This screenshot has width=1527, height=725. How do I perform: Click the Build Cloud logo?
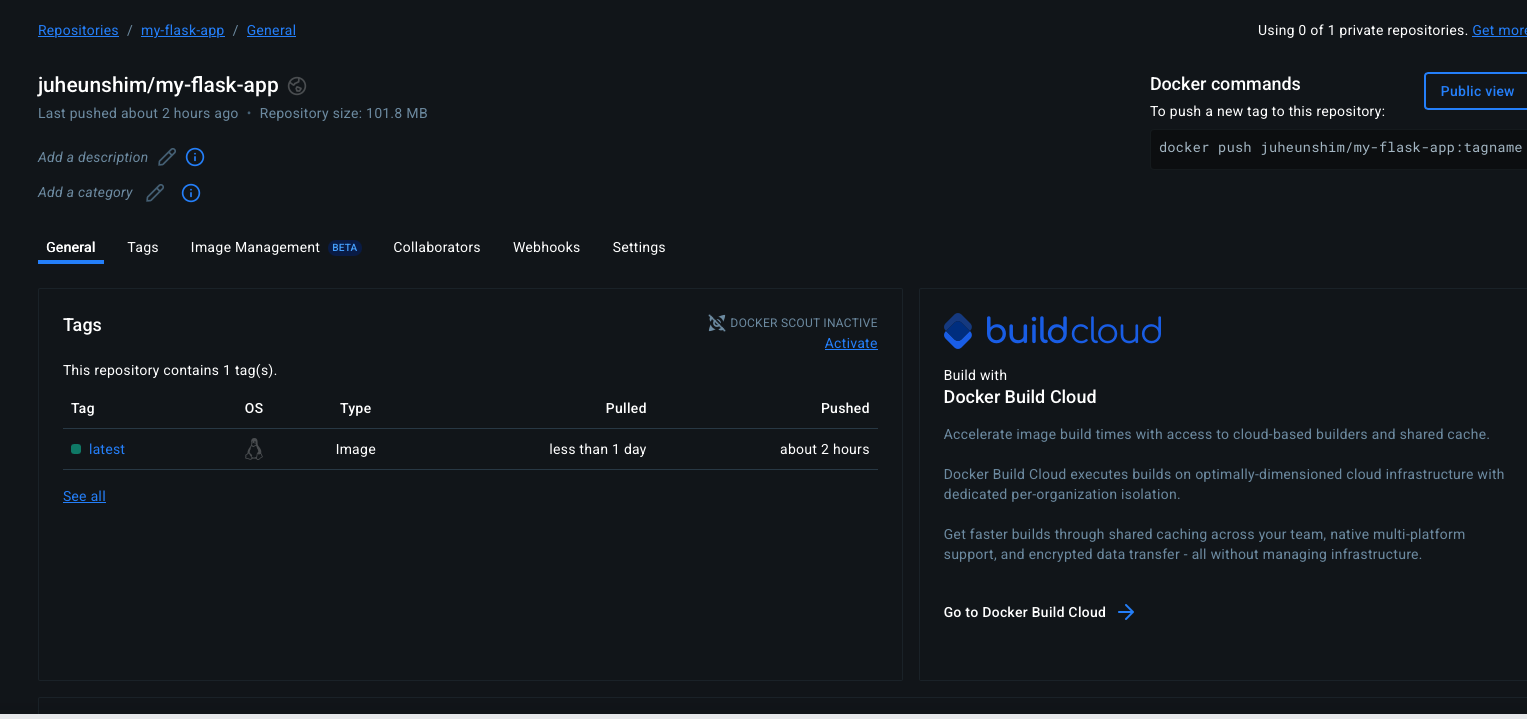click(x=1052, y=330)
